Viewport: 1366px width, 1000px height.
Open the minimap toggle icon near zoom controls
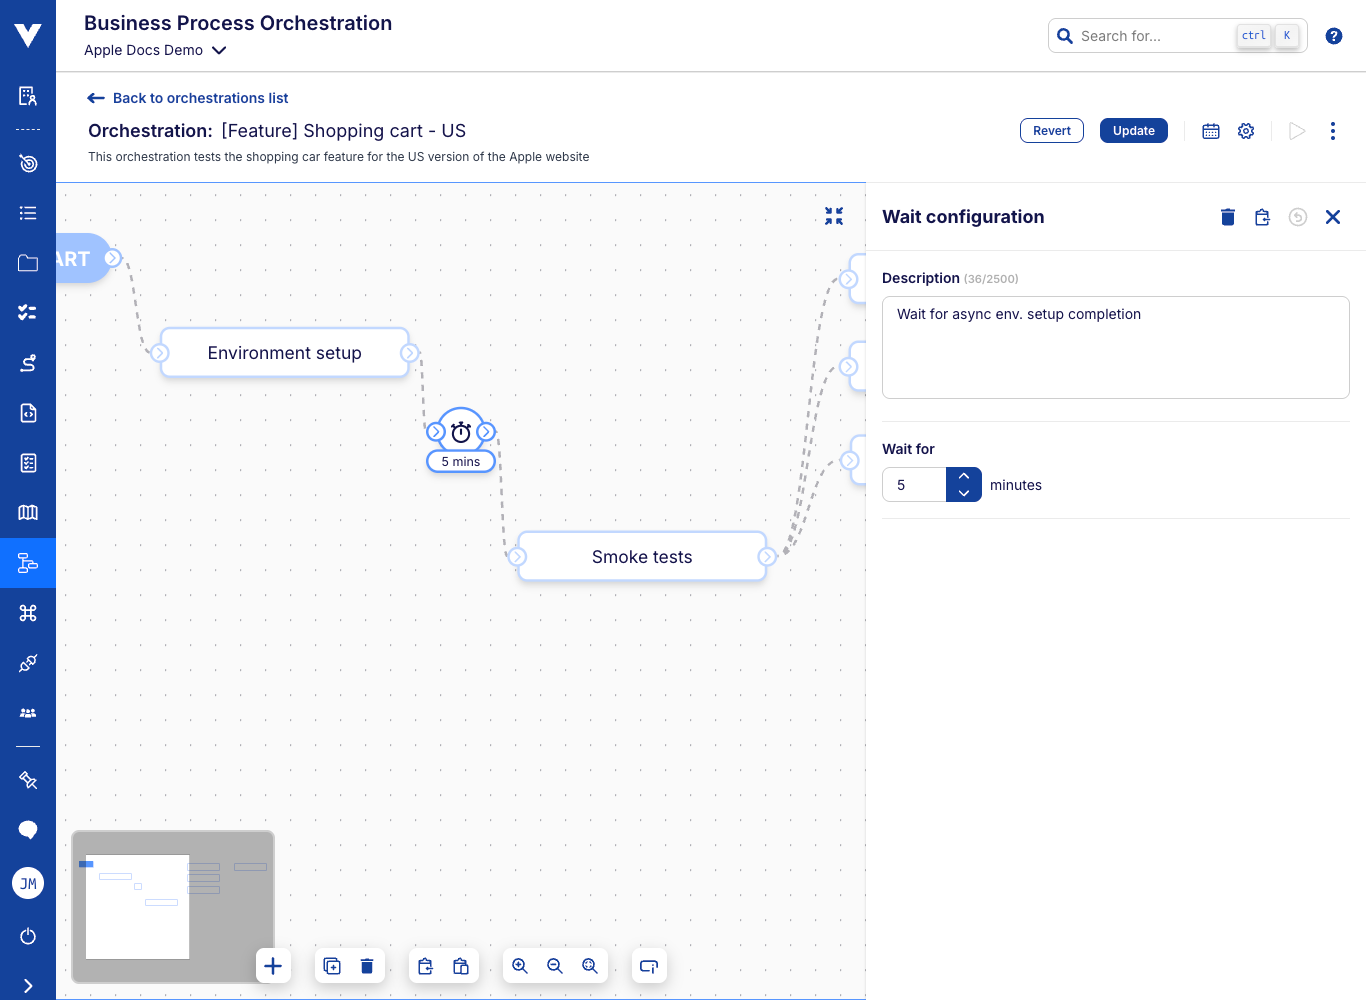coord(648,965)
